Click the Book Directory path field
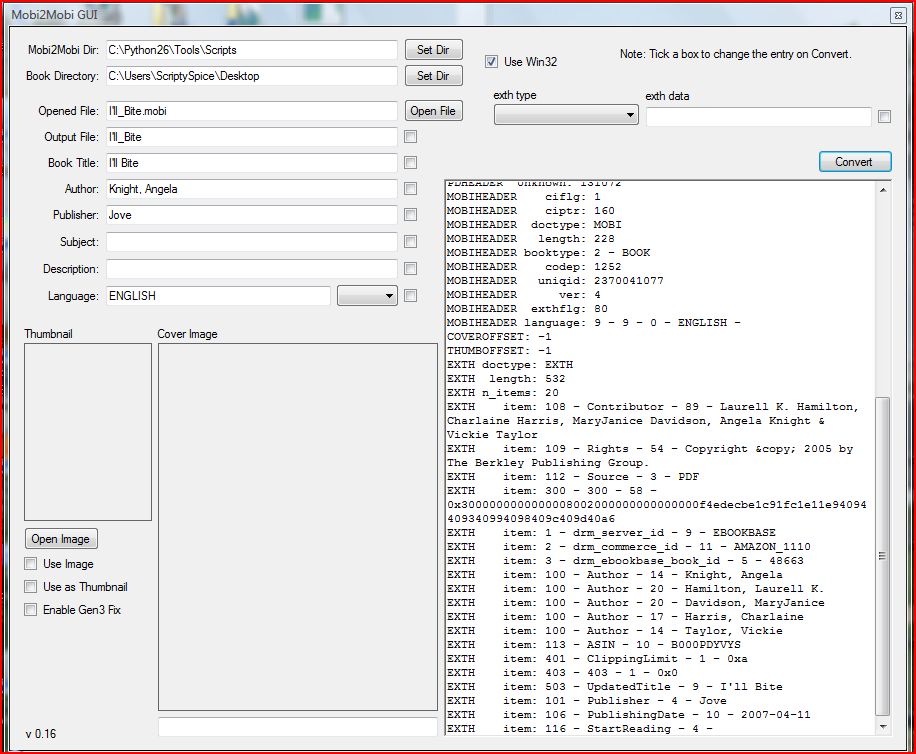916x754 pixels. [x=252, y=76]
